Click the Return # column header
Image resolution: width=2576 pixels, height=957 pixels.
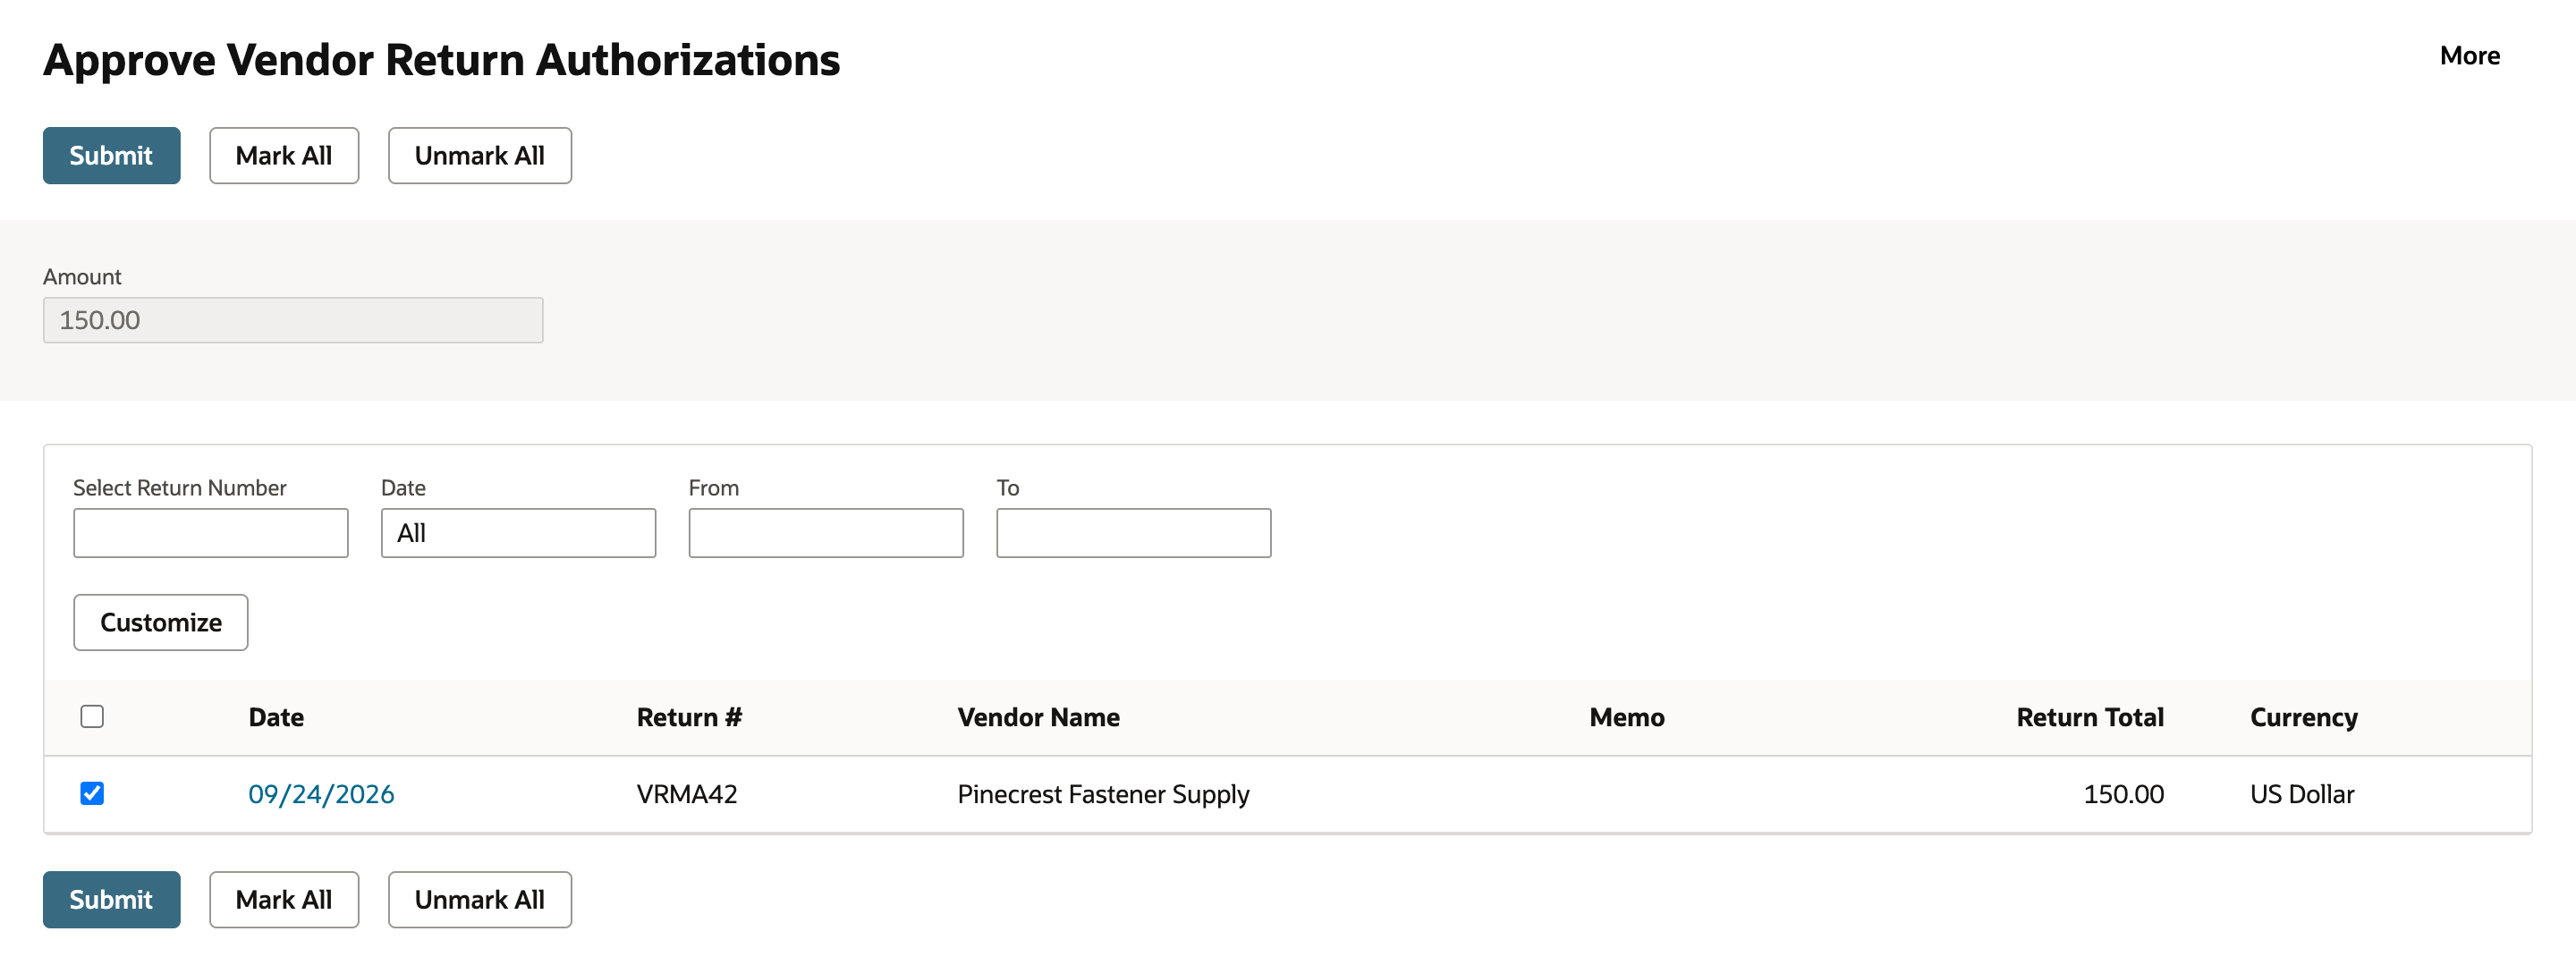click(x=689, y=717)
